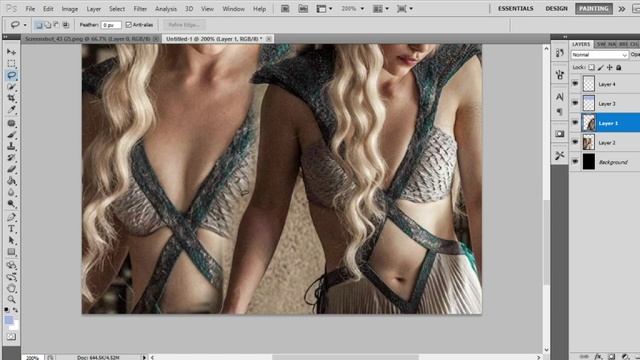Click the Feather input field

pyautogui.click(x=111, y=25)
